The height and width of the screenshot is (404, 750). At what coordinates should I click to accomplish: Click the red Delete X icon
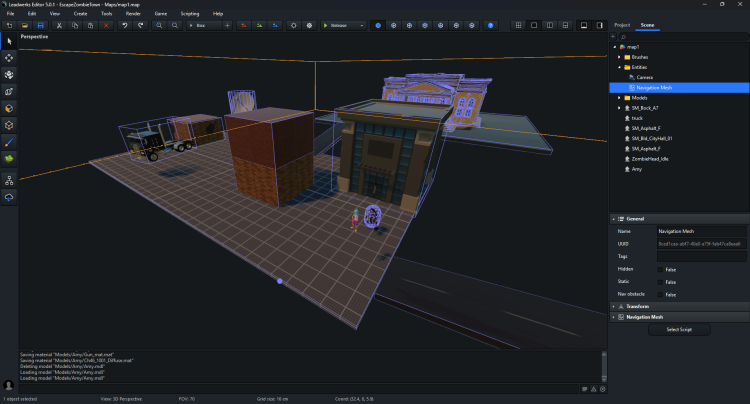(106, 25)
